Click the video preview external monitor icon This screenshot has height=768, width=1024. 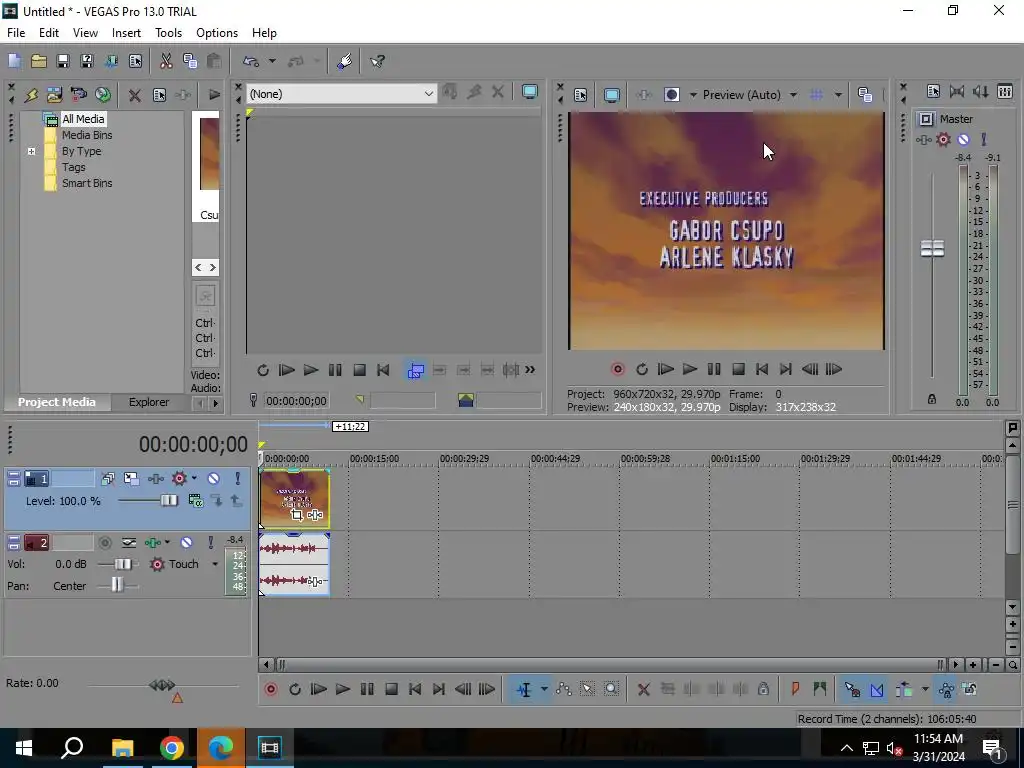pos(611,95)
